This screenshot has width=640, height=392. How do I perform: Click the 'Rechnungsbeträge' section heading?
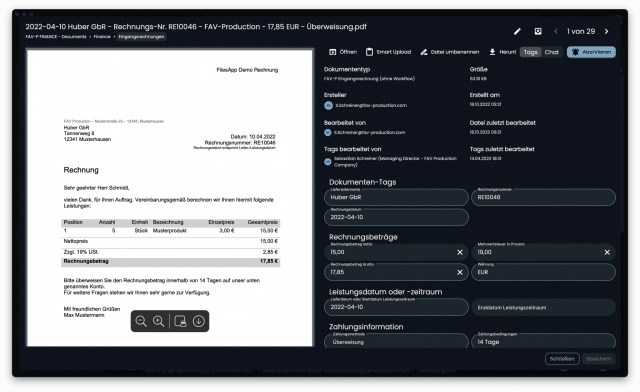[363, 237]
